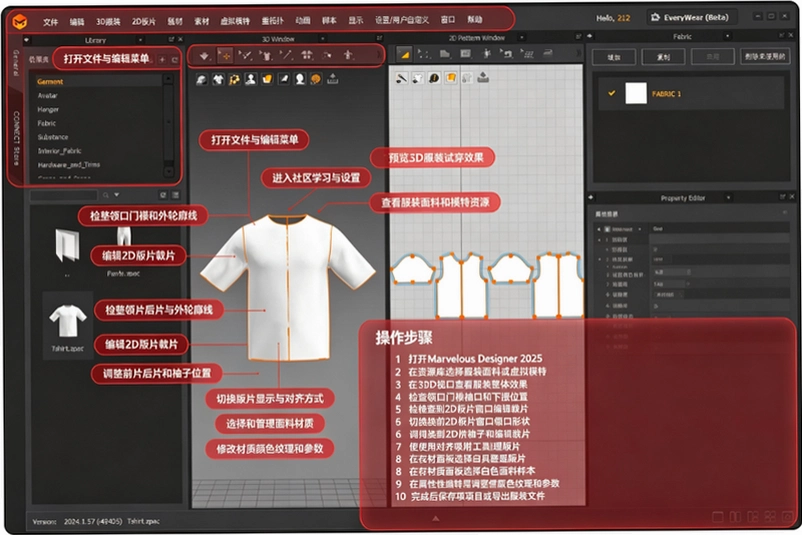The width and height of the screenshot is (802, 535).
Task: Click the Library search input field
Action: (63, 195)
